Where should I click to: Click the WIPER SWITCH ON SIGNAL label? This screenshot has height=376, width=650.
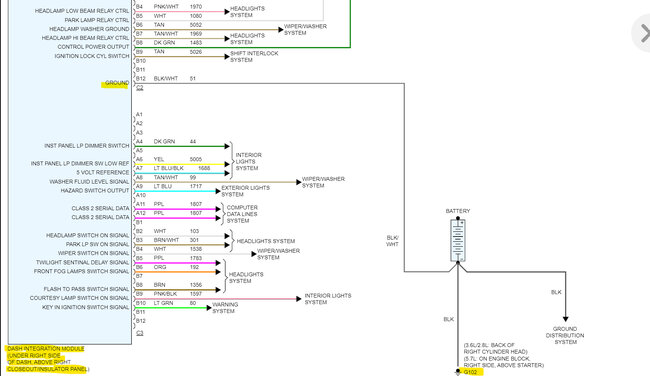coord(94,253)
